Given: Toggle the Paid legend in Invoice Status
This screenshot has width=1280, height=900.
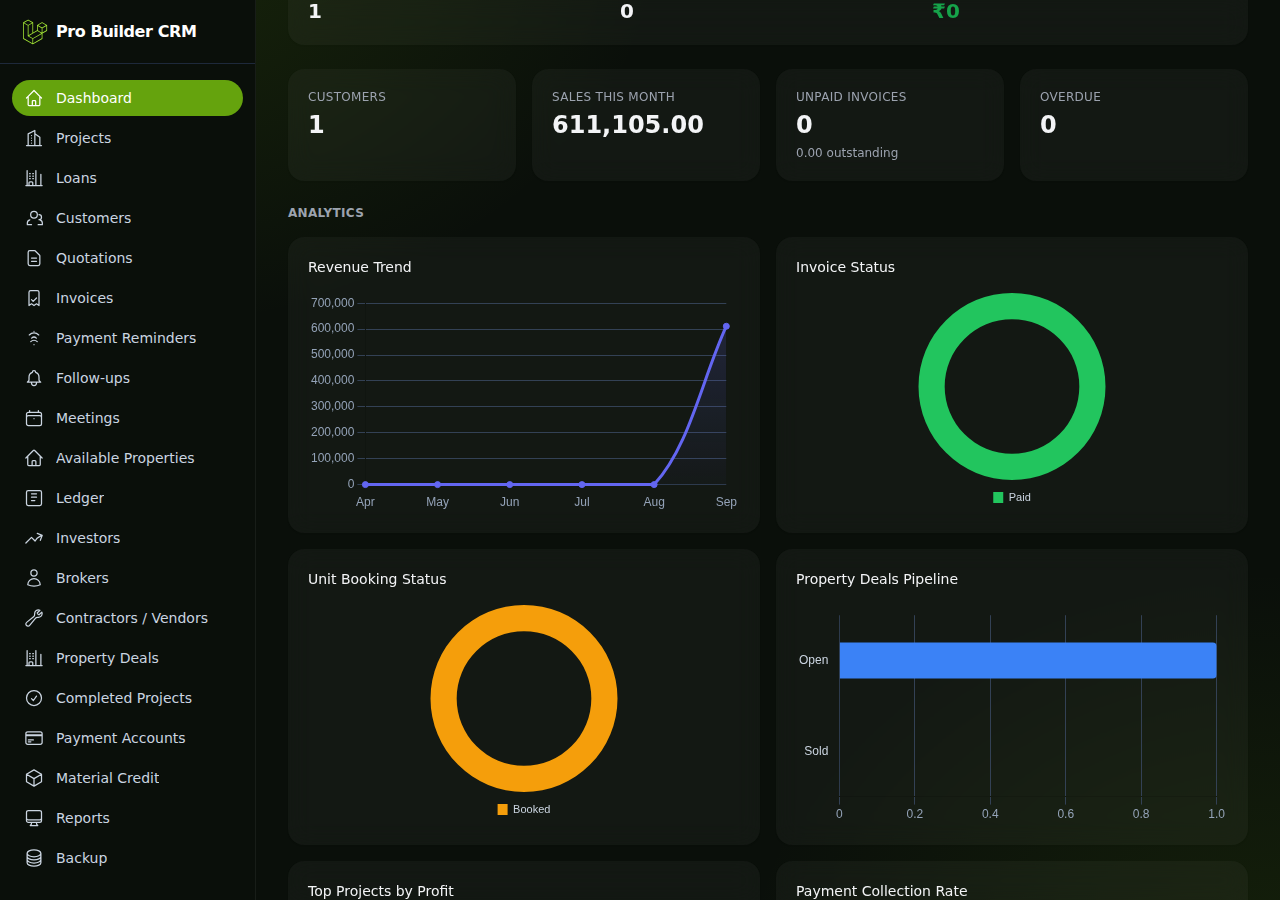Looking at the screenshot, I should [1011, 497].
